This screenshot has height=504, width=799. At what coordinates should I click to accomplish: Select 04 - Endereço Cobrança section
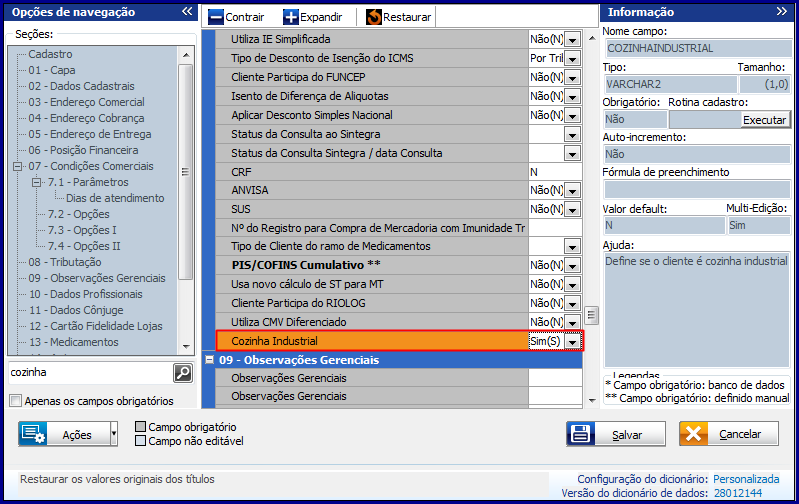tap(86, 118)
